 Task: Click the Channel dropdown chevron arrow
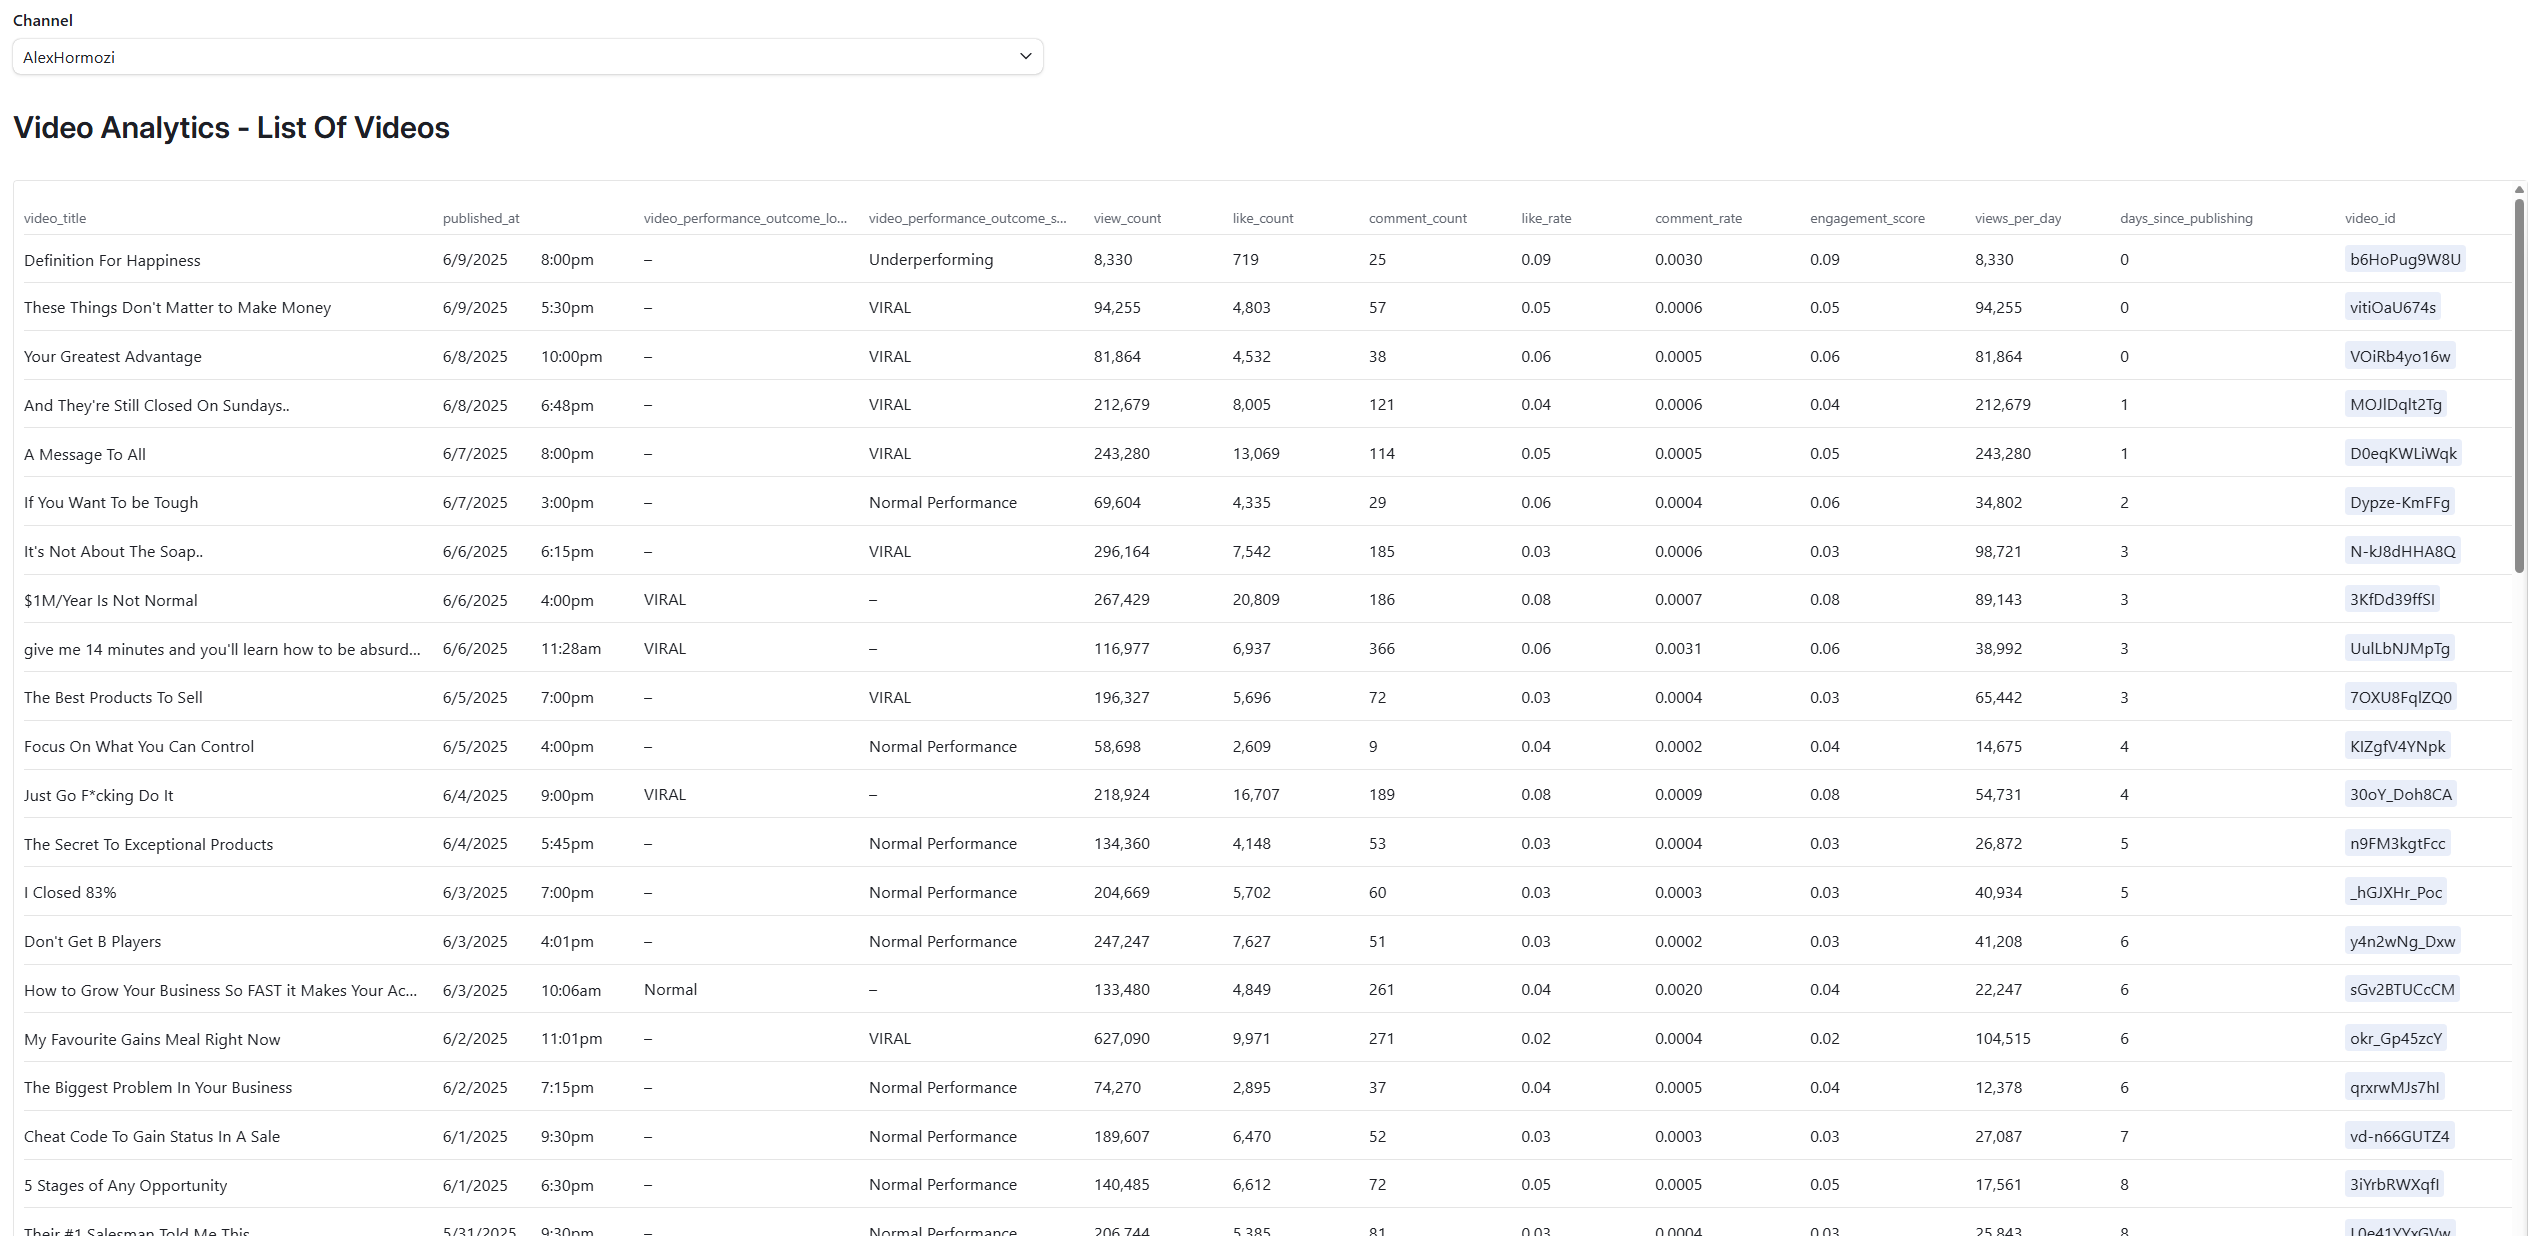[x=1025, y=56]
